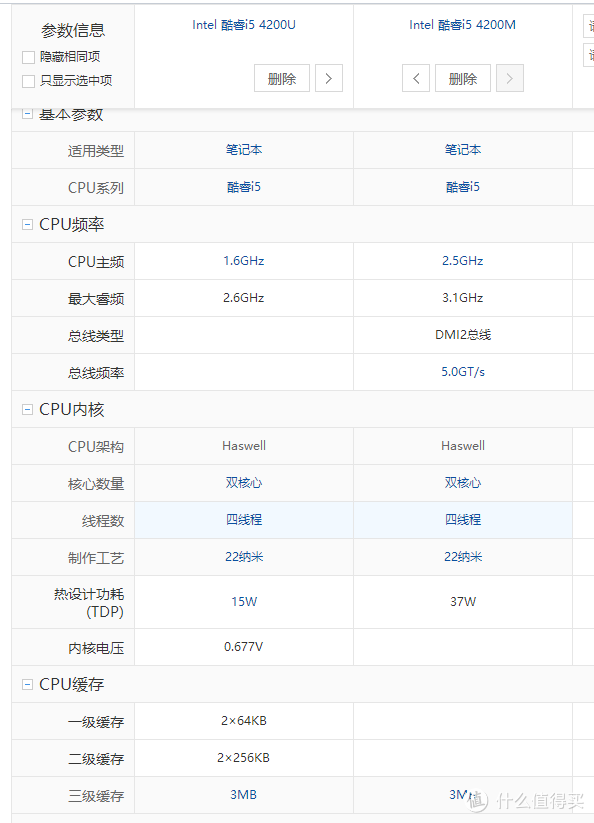Viewport: 594px width, 823px height.
Task: Check the 只显示选中项 checkbox
Action: click(x=28, y=81)
